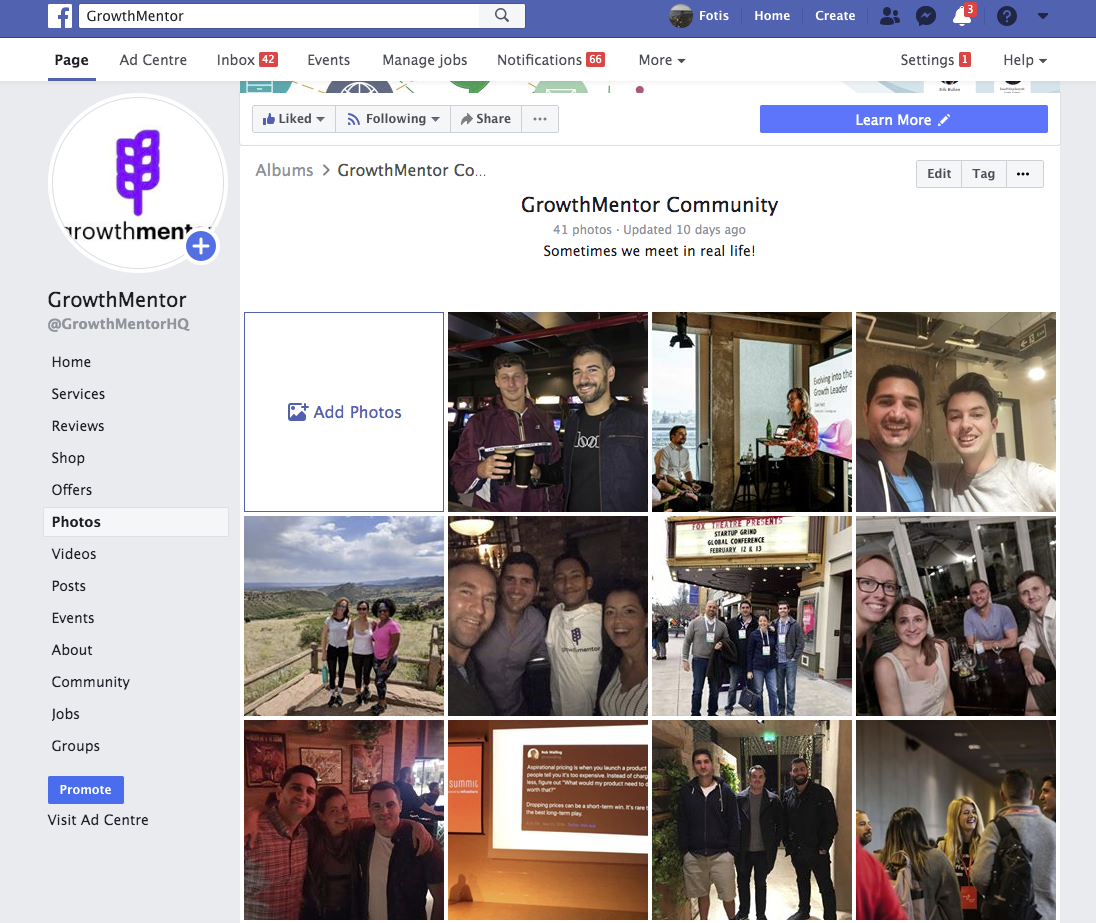Open photo of woman presenting Growth Leader slide
1096x923 pixels.
pos(751,412)
